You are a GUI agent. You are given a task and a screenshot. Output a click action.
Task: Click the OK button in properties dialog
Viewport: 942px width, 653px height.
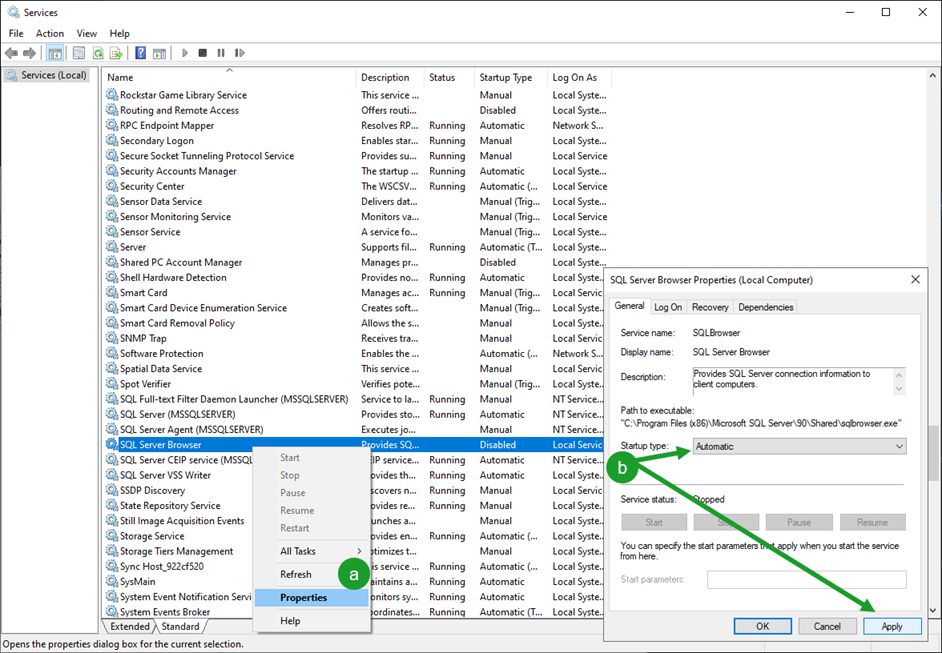tap(762, 627)
